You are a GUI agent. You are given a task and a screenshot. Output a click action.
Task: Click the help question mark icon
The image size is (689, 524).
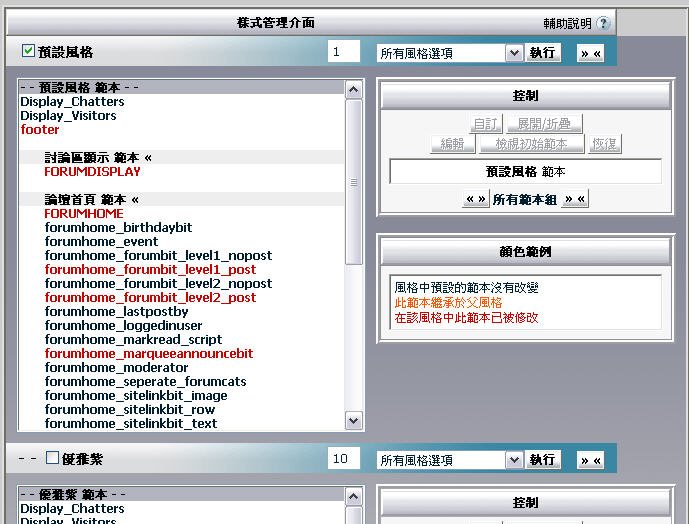(603, 24)
